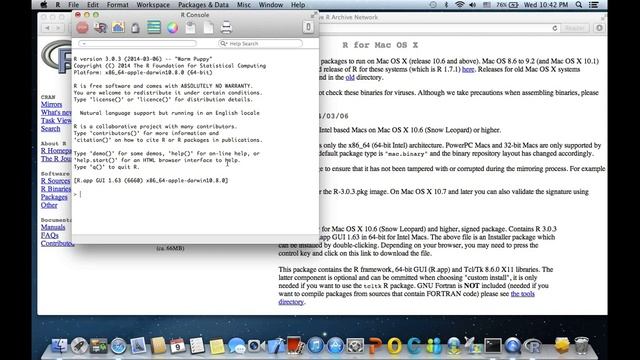Click the Packages link in CRAN sidebar
This screenshot has height=360, width=640.
pyautogui.click(x=54, y=197)
